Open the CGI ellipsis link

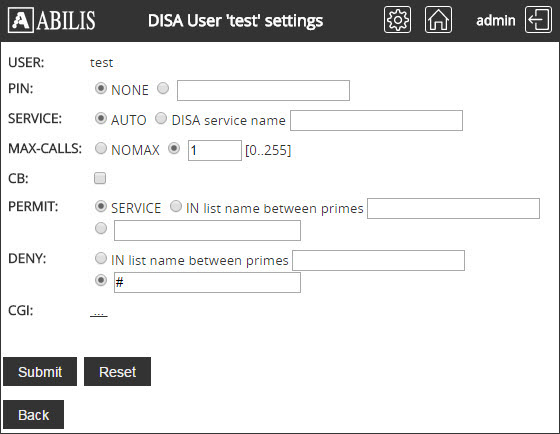point(99,313)
